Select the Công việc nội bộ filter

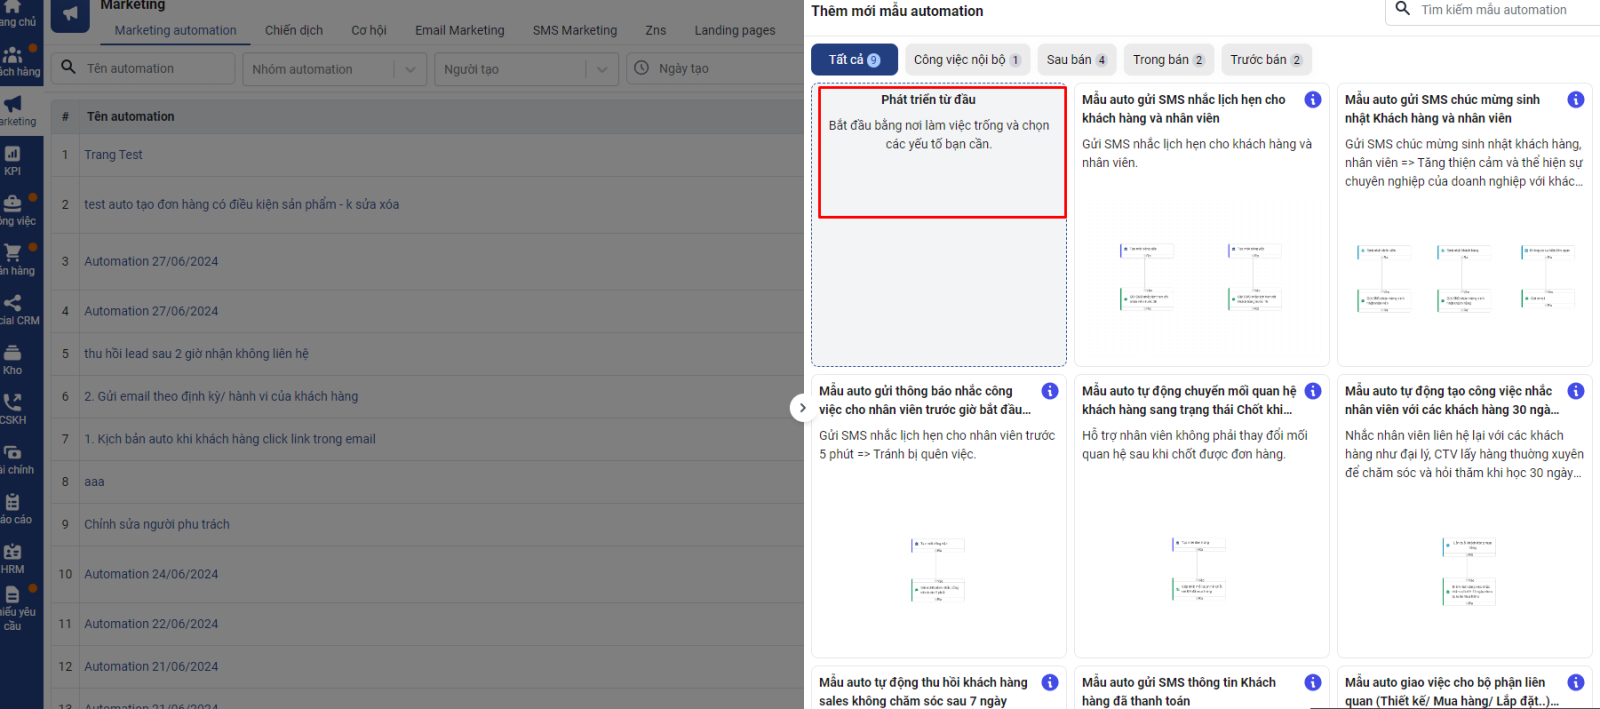click(x=966, y=60)
